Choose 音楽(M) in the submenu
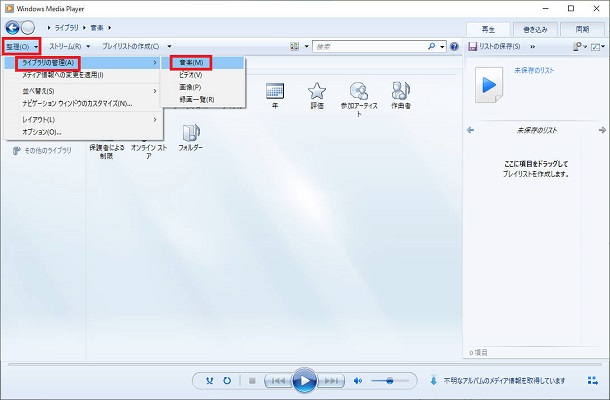This screenshot has height=400, width=610. [203, 63]
